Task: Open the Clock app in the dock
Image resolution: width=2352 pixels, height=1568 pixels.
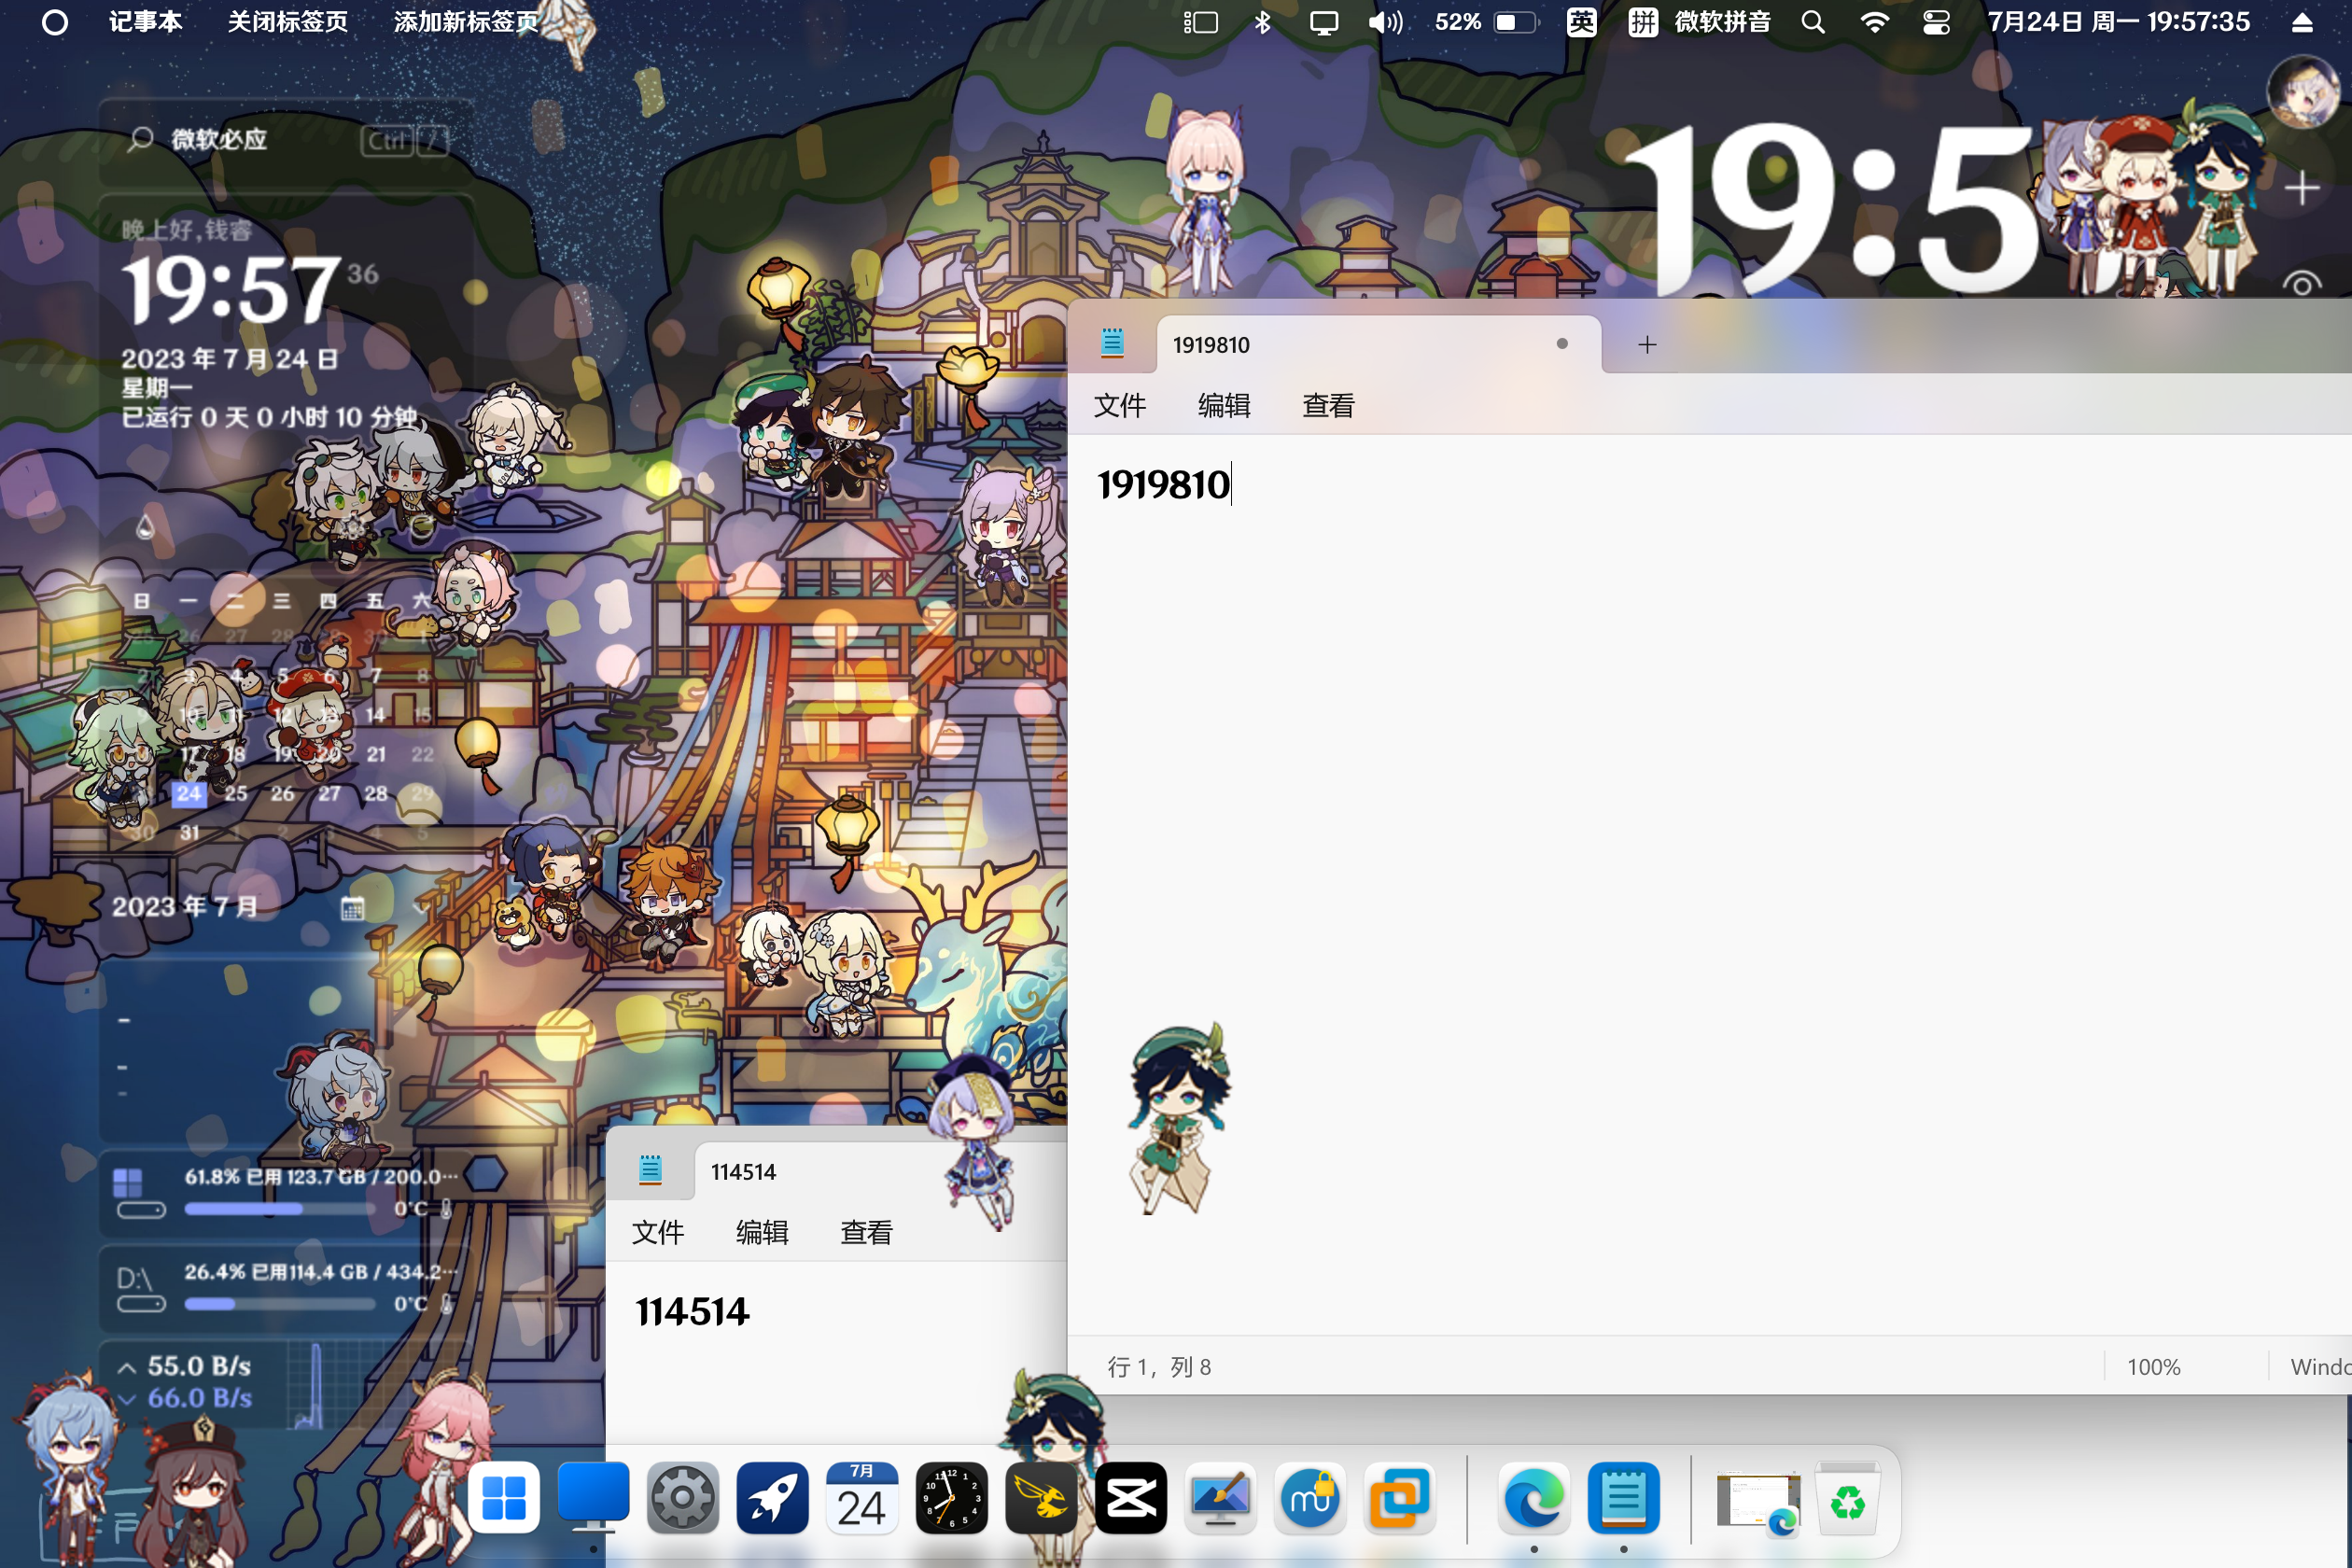Action: [951, 1497]
